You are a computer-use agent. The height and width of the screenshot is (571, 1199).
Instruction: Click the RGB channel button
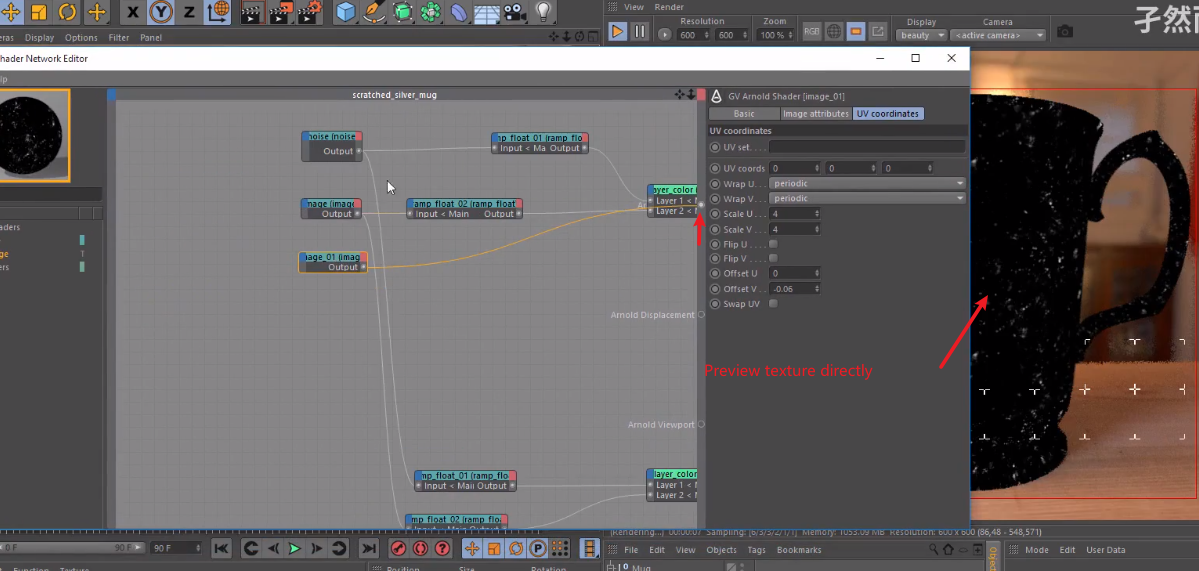tap(812, 32)
